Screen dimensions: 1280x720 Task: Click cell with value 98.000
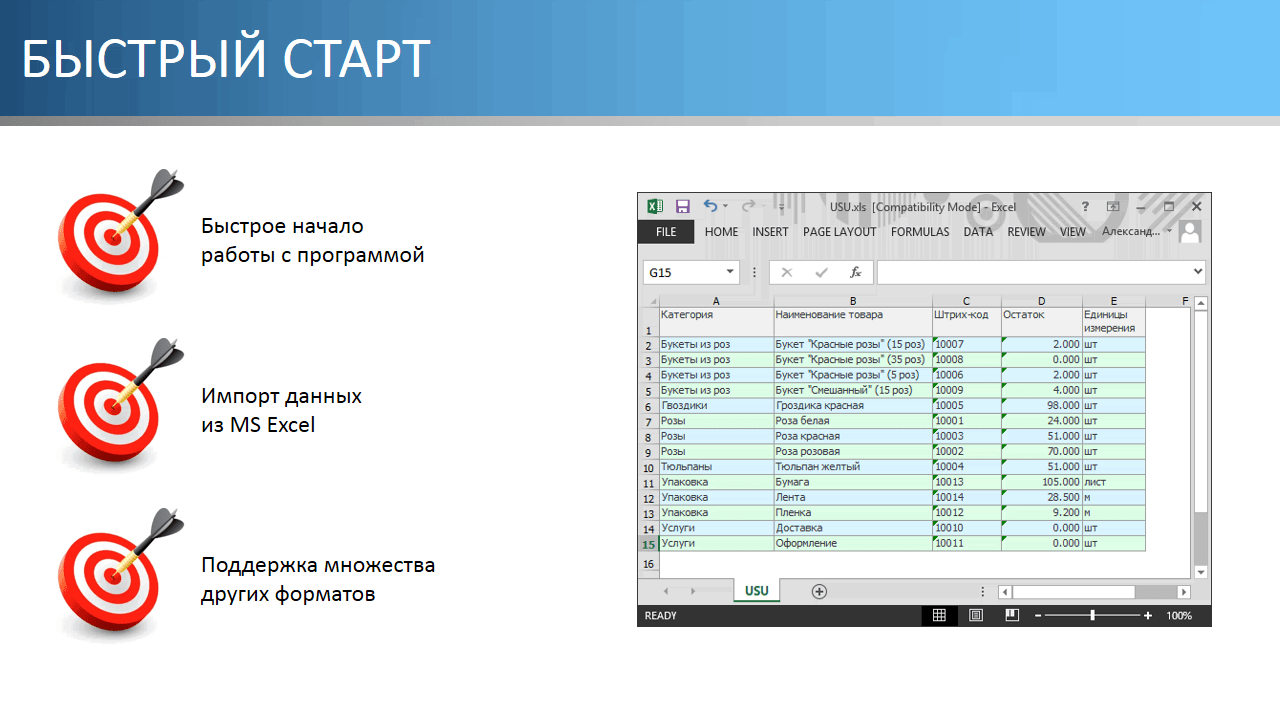[1042, 406]
